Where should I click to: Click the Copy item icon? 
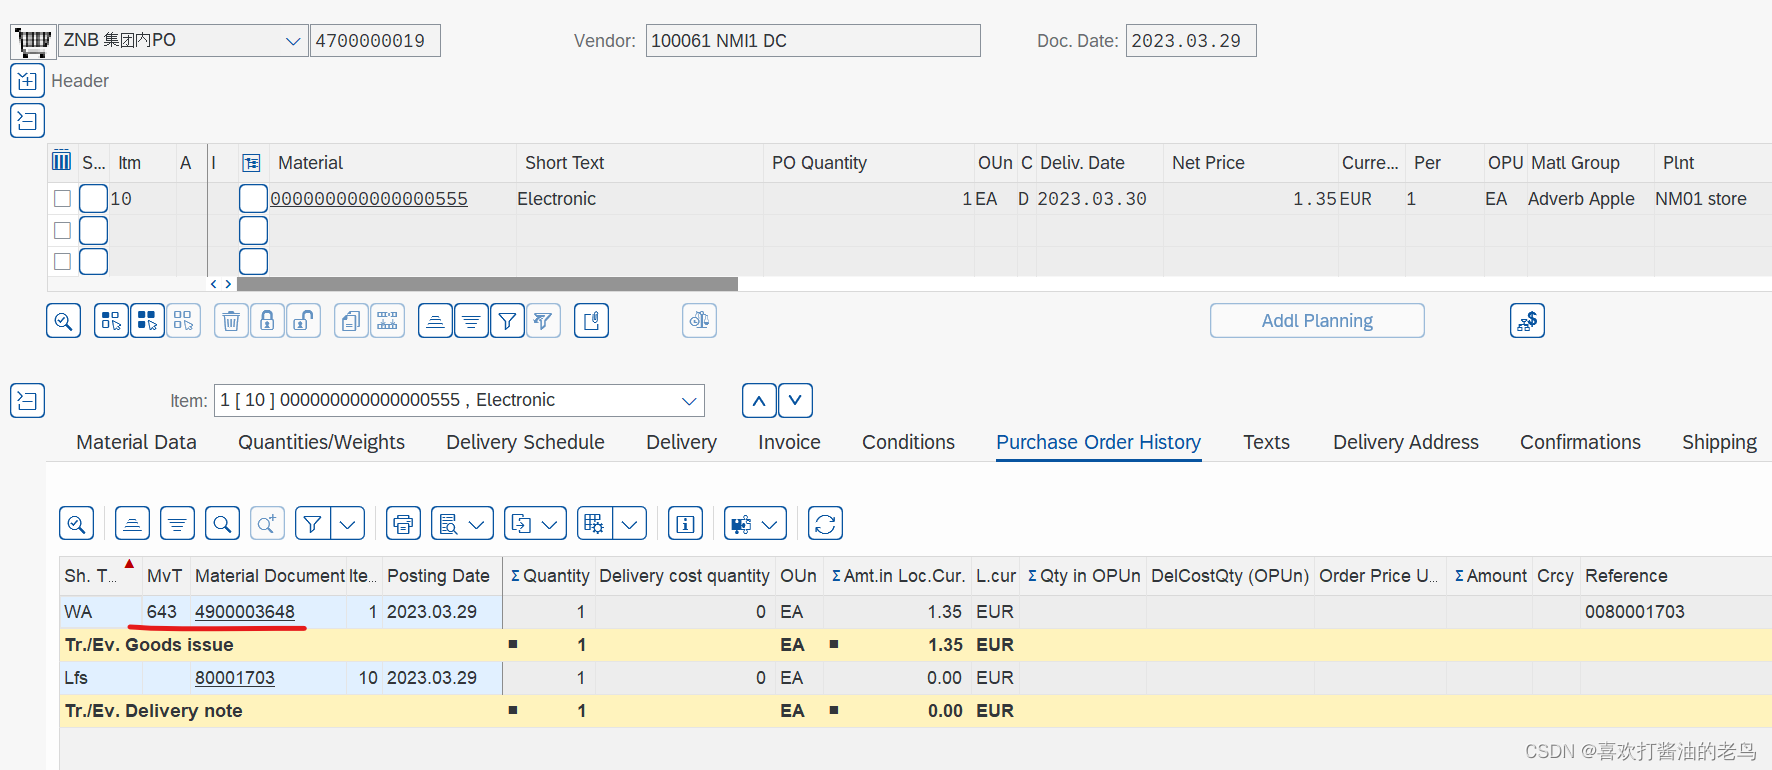pos(351,321)
